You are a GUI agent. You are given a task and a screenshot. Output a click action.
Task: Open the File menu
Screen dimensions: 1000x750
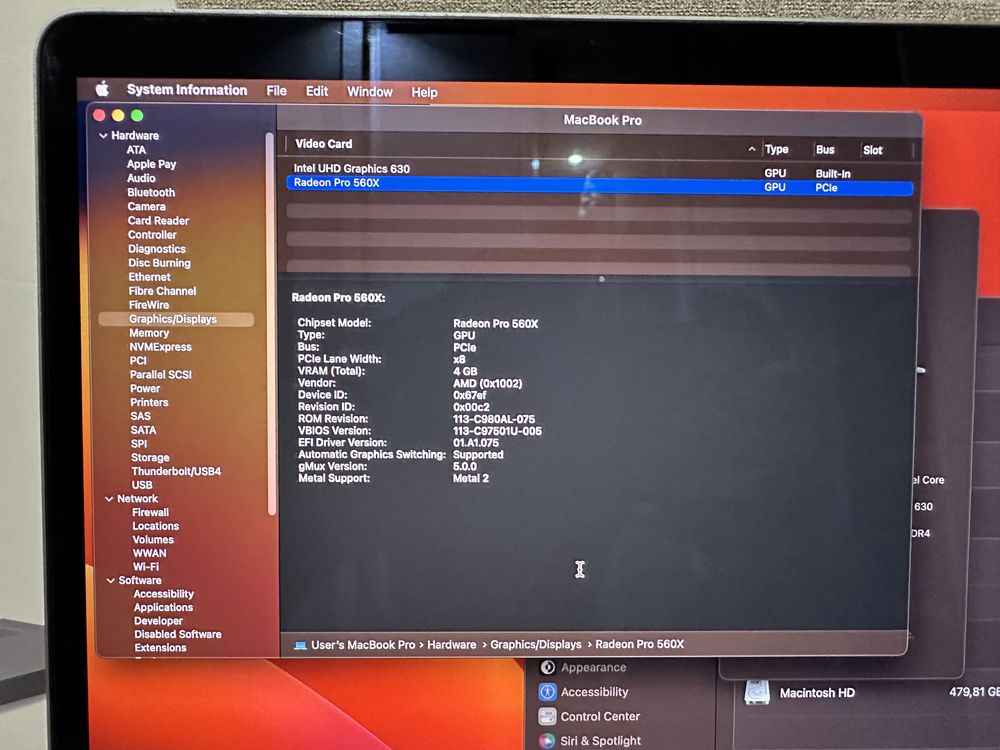point(276,91)
